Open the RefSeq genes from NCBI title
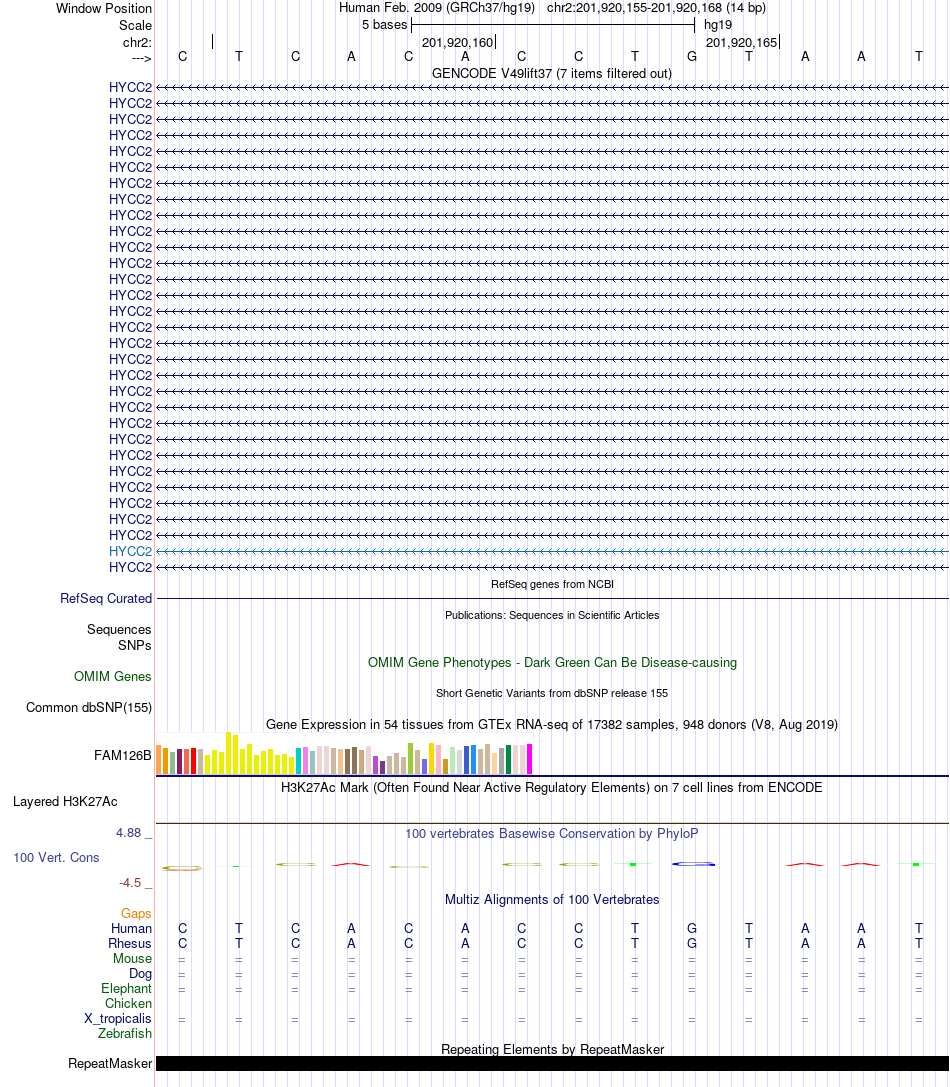Image resolution: width=950 pixels, height=1087 pixels. 552,584
